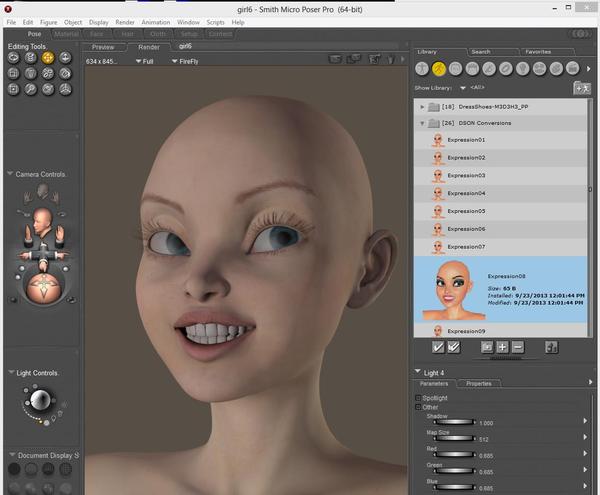
Task: Switch to the Preview tab
Action: 103,46
